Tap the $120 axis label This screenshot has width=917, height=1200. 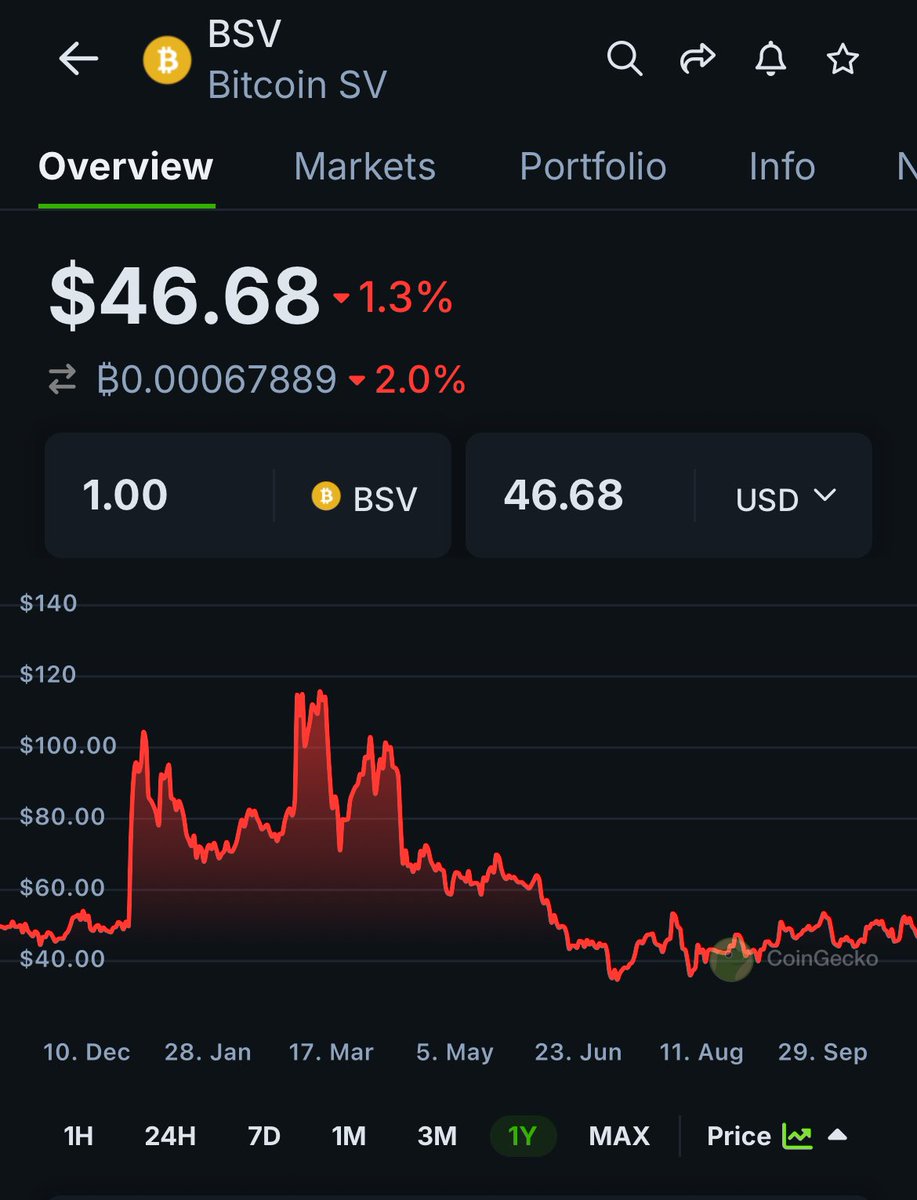click(x=48, y=675)
